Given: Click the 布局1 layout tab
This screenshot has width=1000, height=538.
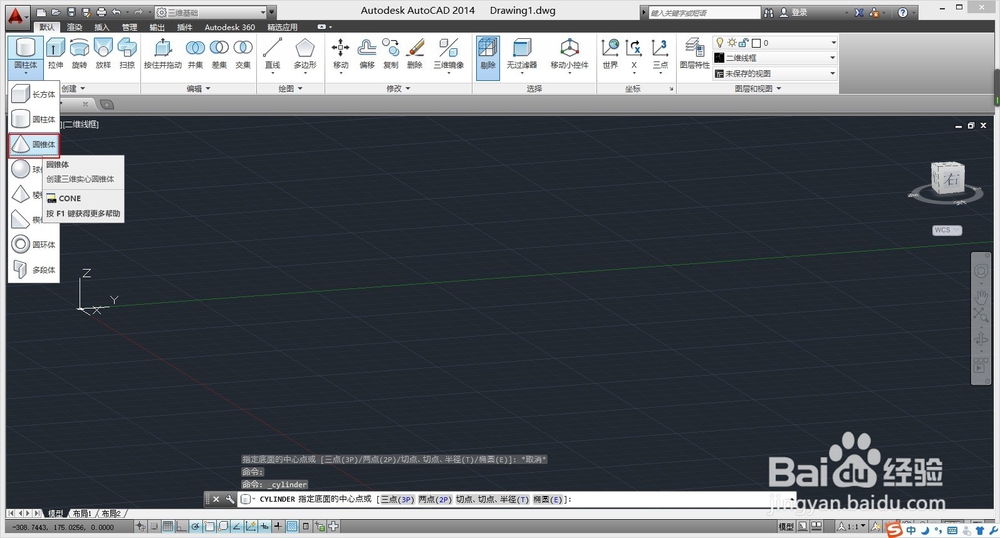Looking at the screenshot, I should click(x=82, y=513).
